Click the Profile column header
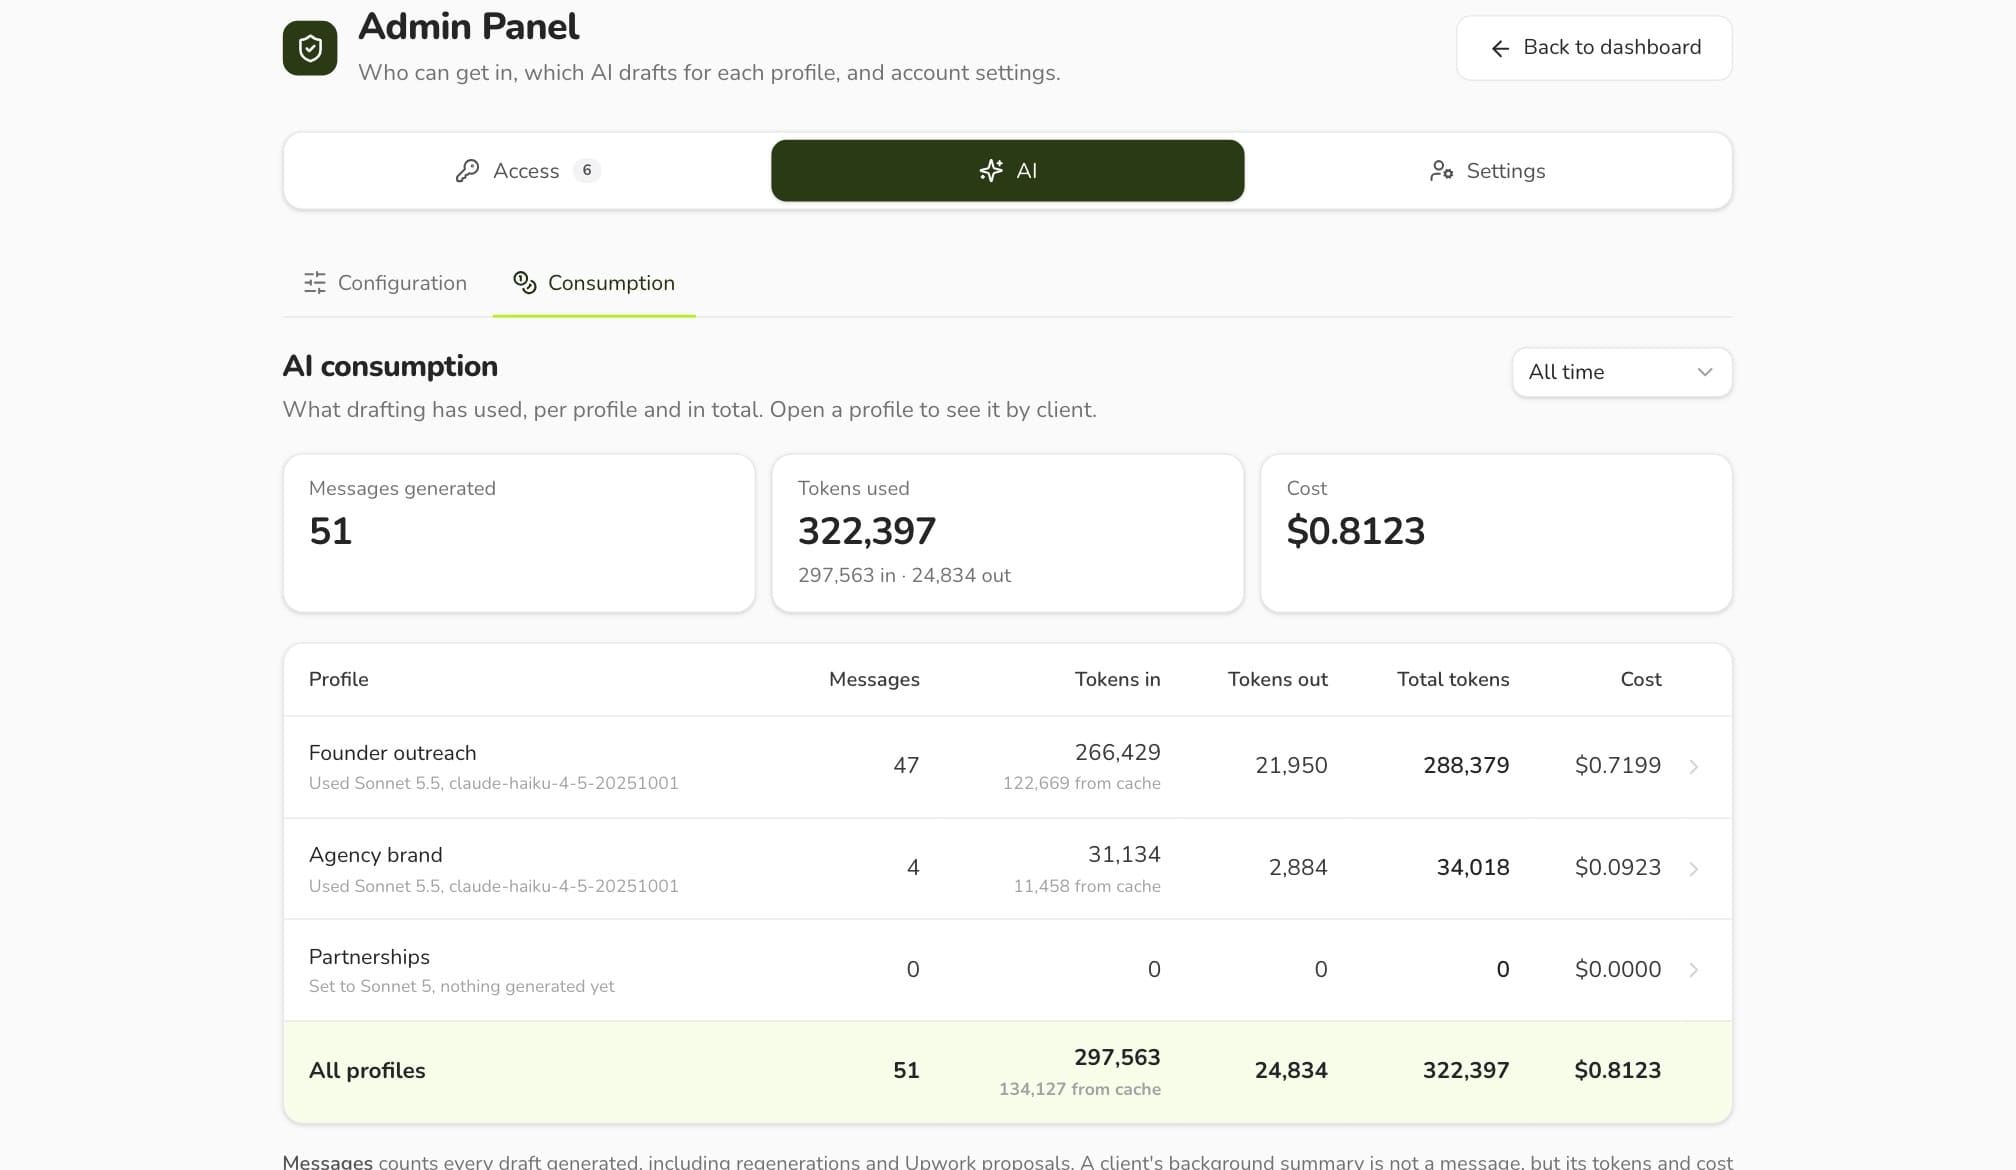The width and height of the screenshot is (2016, 1170). pos(339,679)
